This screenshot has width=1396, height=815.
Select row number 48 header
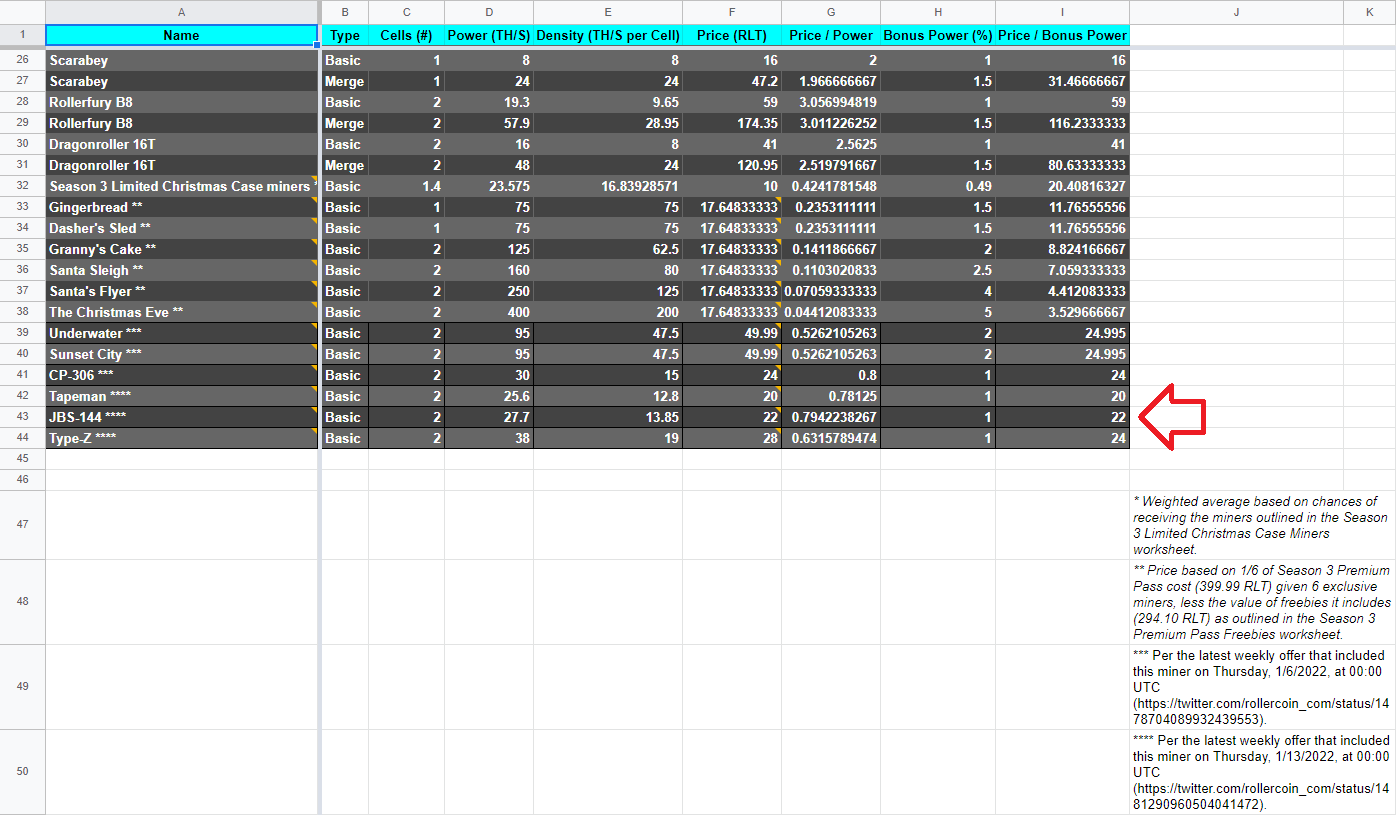click(22, 602)
